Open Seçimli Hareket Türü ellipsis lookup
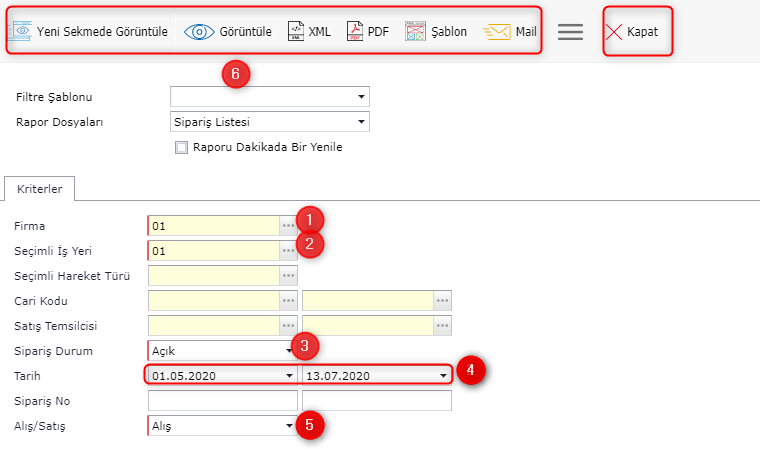760x450 pixels. [288, 275]
